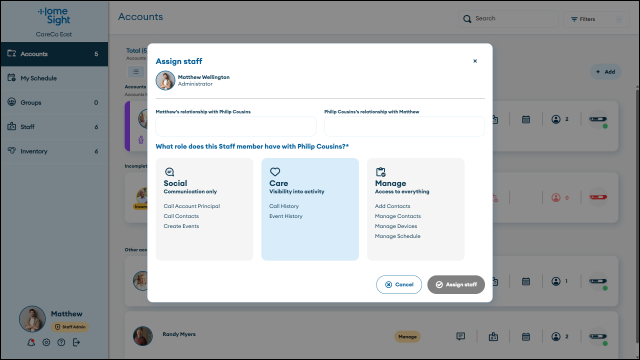Click device status on row above Randy Myers
Screen dimensions: 640x360
coord(598,282)
